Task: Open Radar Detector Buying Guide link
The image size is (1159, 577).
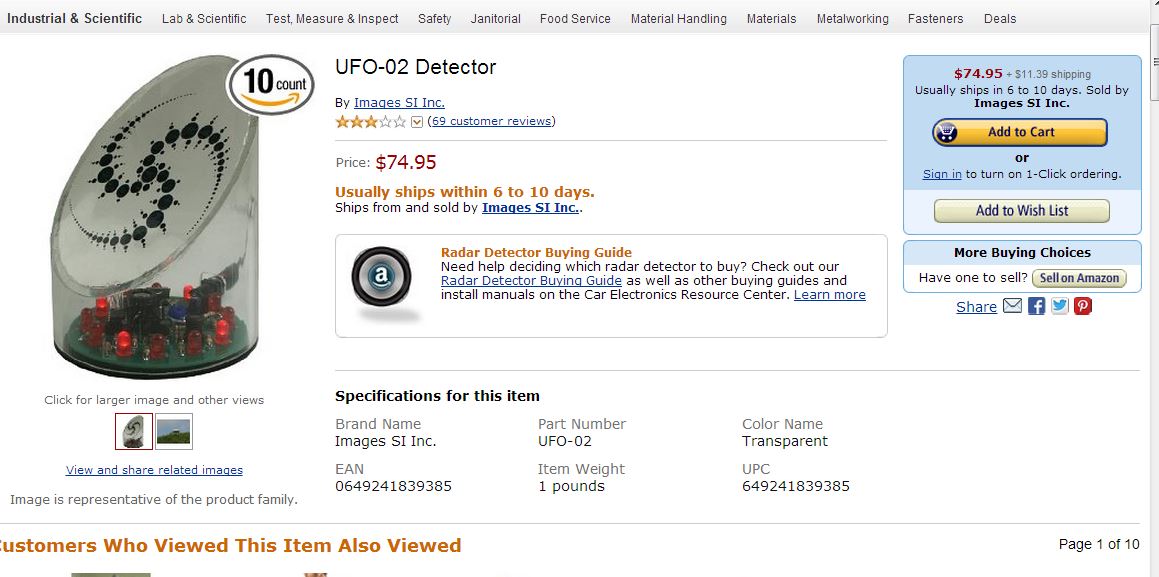Action: pyautogui.click(x=531, y=281)
